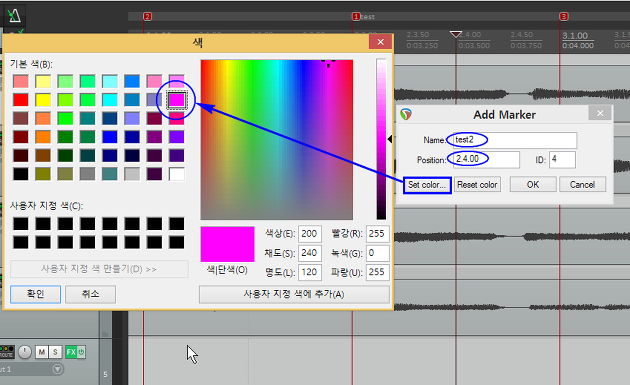
Task: Click the marker ID field
Action: pyautogui.click(x=562, y=159)
